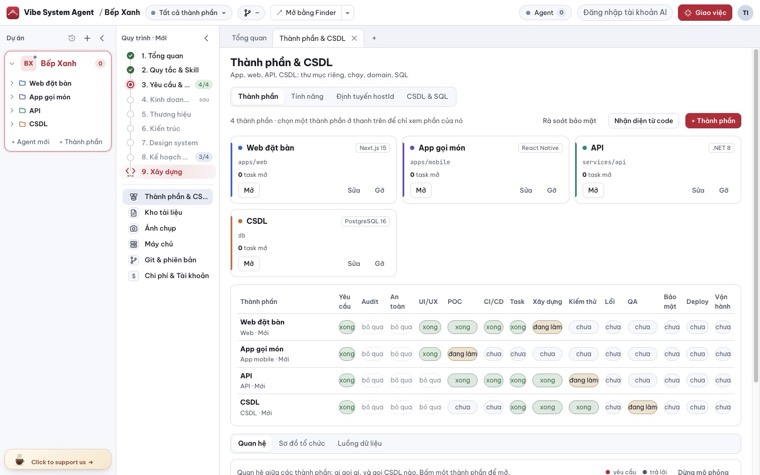
Task: Select the CSDL & SQL sub-tab
Action: tap(427, 96)
